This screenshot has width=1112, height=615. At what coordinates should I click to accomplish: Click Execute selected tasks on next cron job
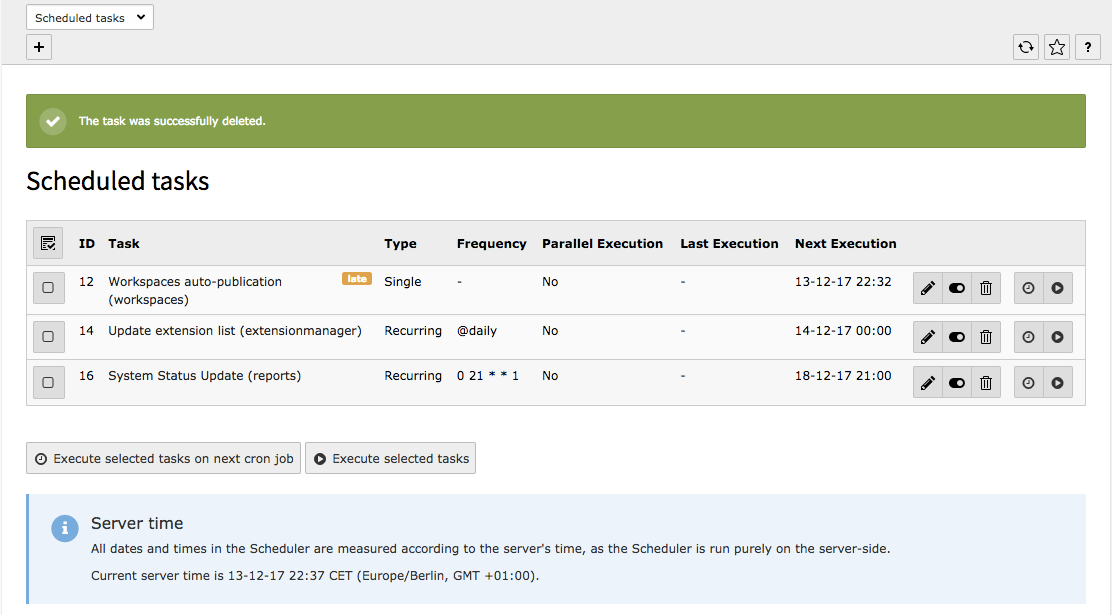click(x=164, y=459)
